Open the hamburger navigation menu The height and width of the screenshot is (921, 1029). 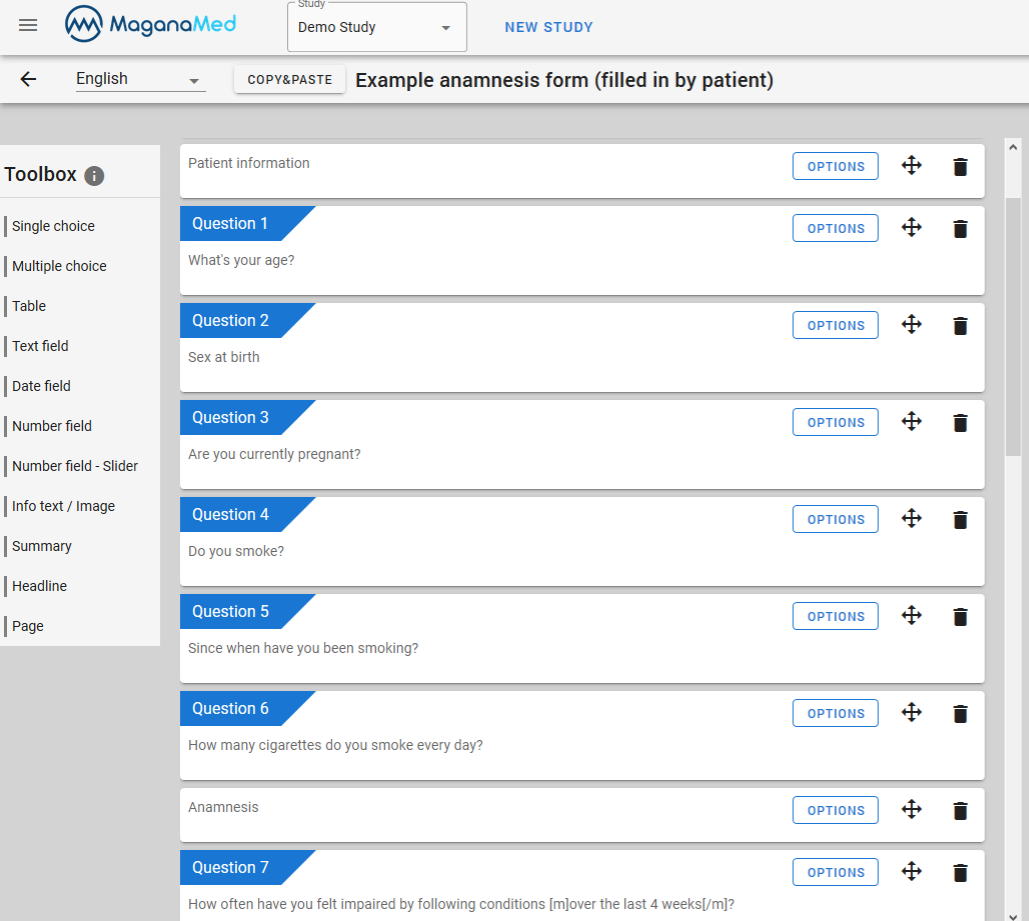tap(27, 27)
